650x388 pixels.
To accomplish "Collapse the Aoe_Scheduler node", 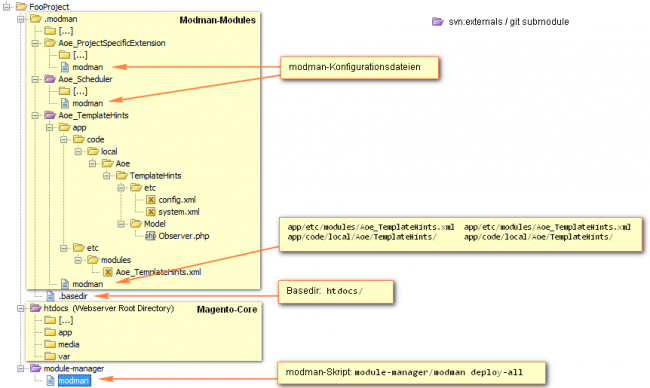I will 35,79.
